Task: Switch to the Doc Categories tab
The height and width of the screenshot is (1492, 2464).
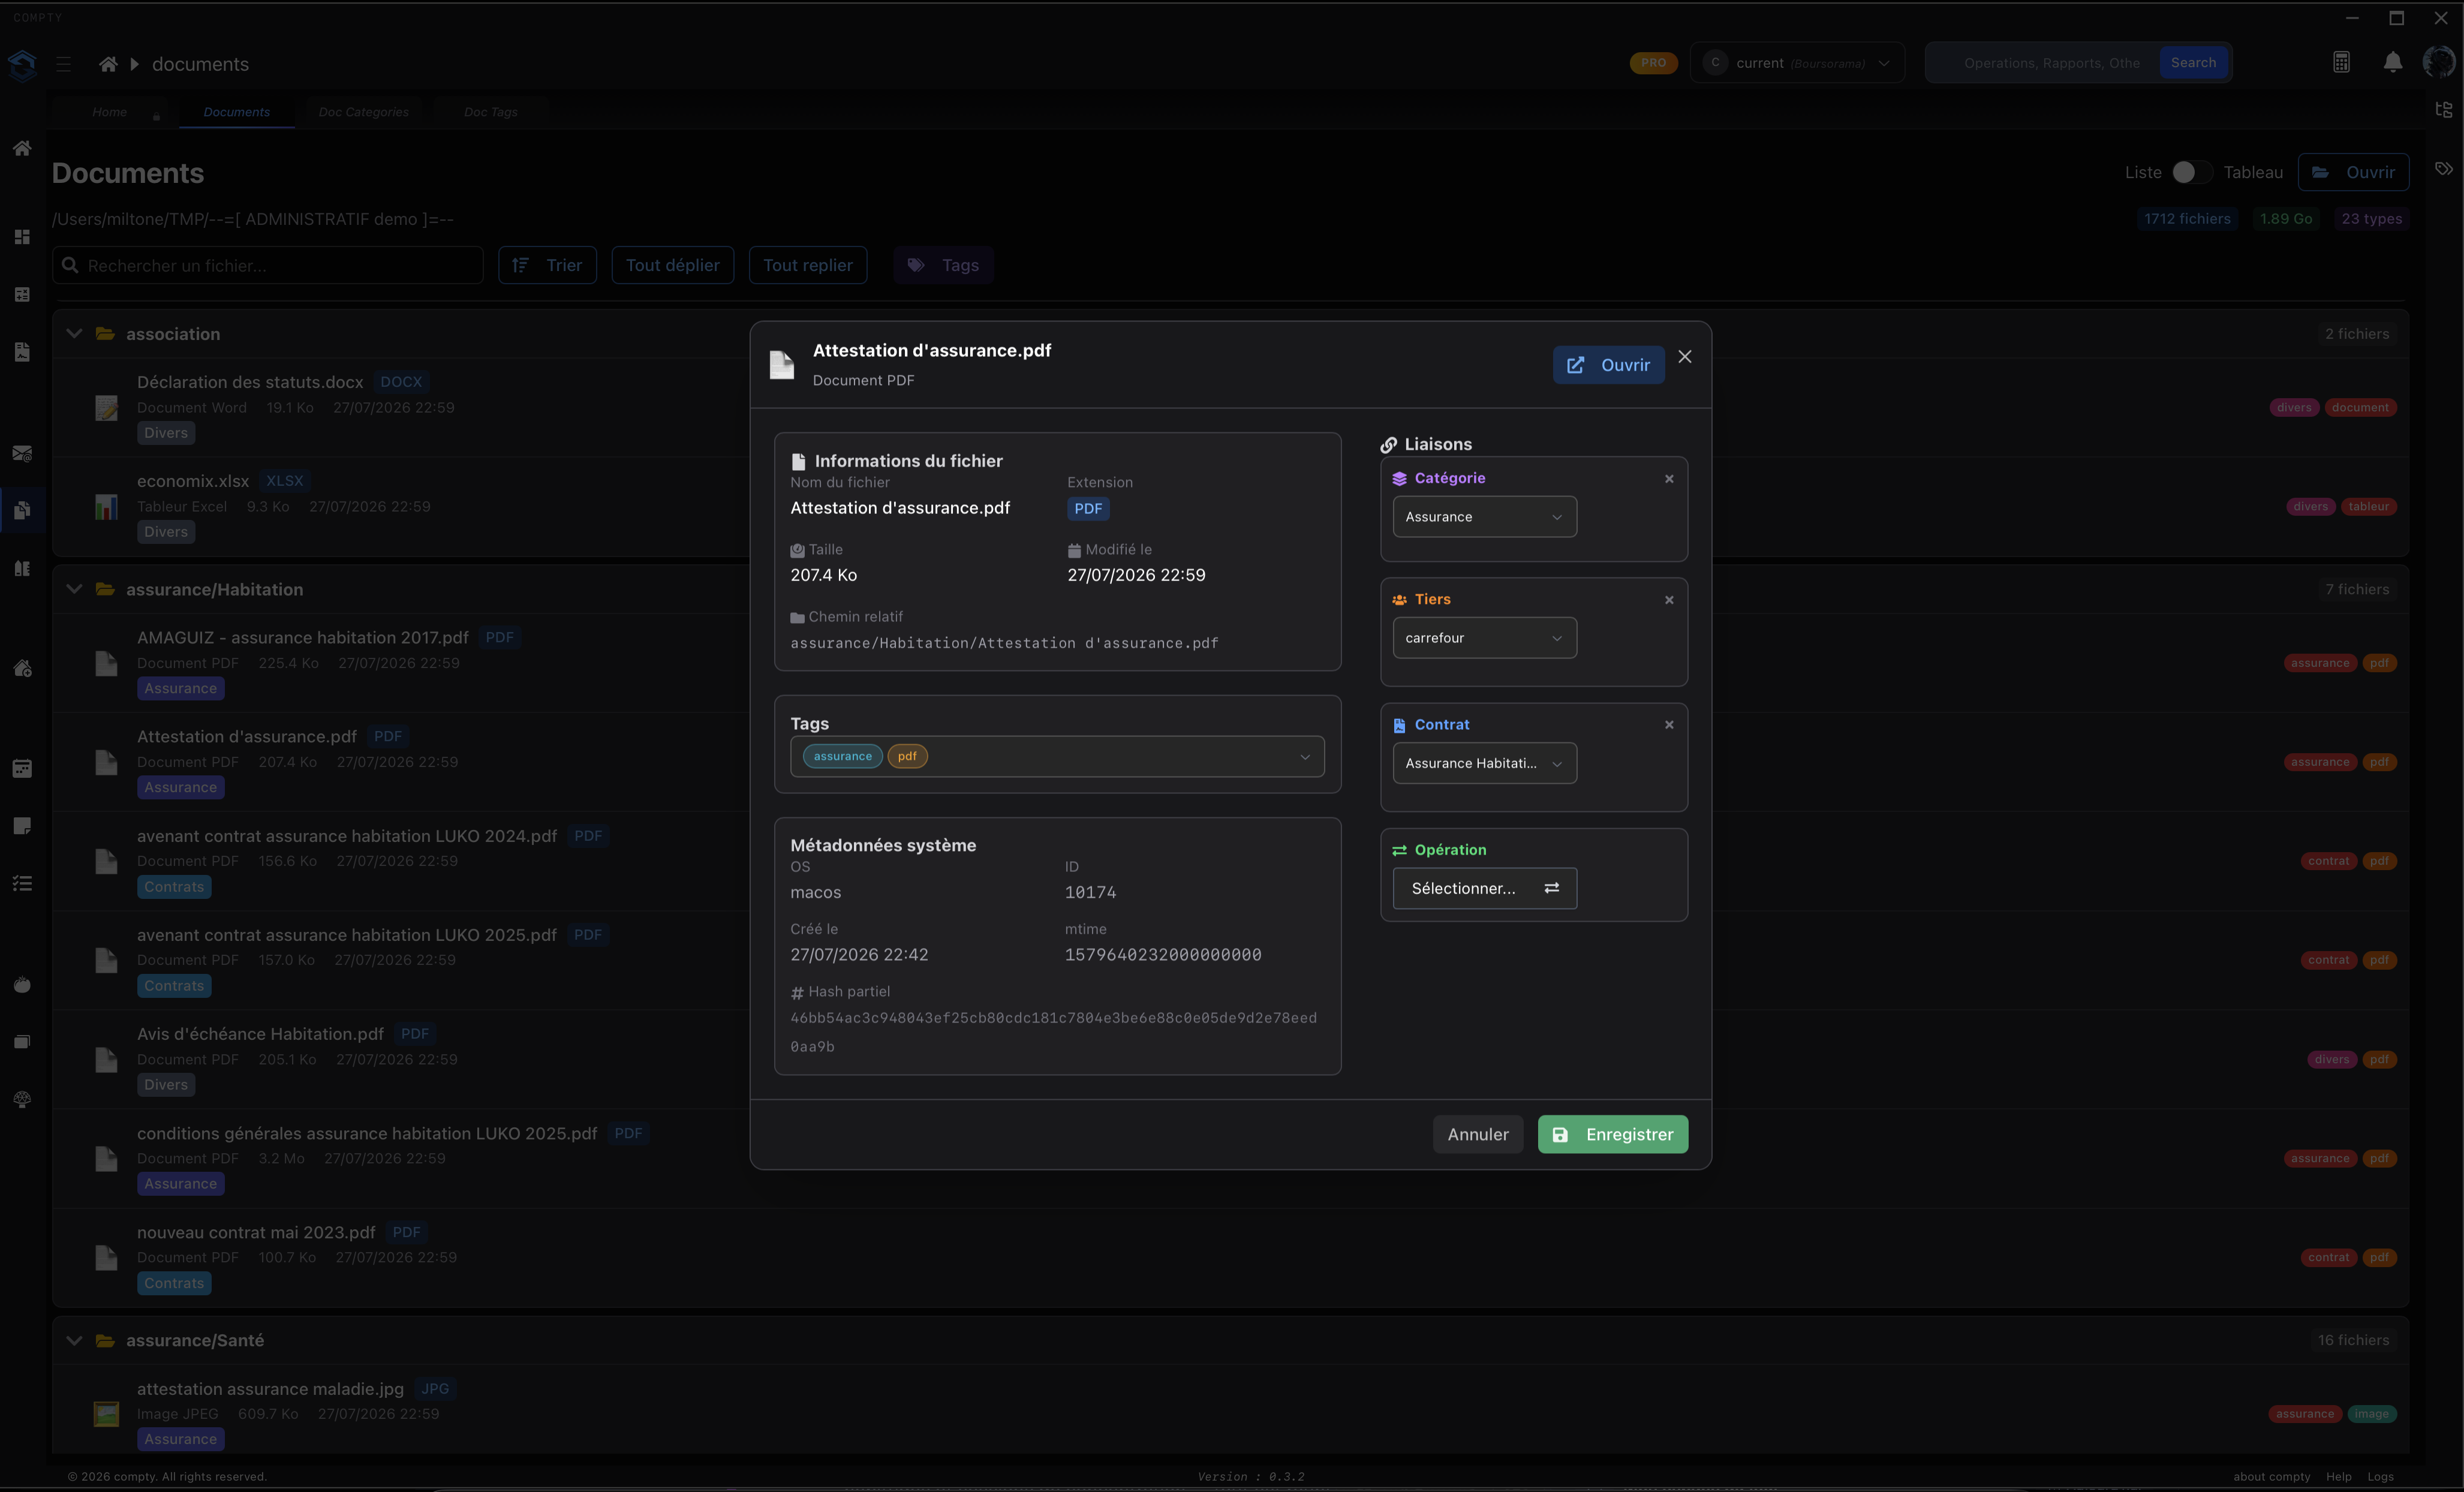Action: click(x=364, y=112)
